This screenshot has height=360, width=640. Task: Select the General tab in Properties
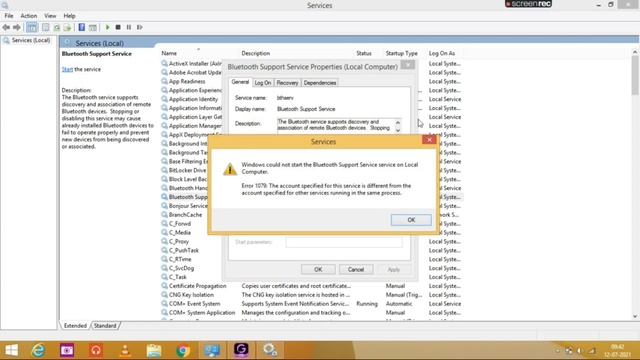pyautogui.click(x=240, y=82)
